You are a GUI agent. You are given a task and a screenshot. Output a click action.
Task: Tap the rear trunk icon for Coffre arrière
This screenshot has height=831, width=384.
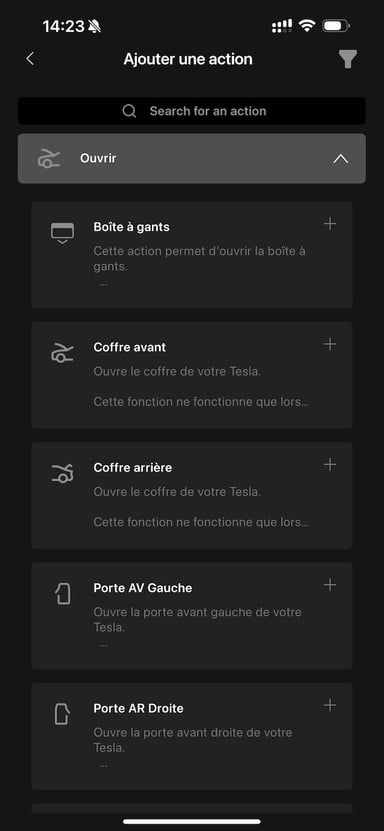click(x=62, y=473)
